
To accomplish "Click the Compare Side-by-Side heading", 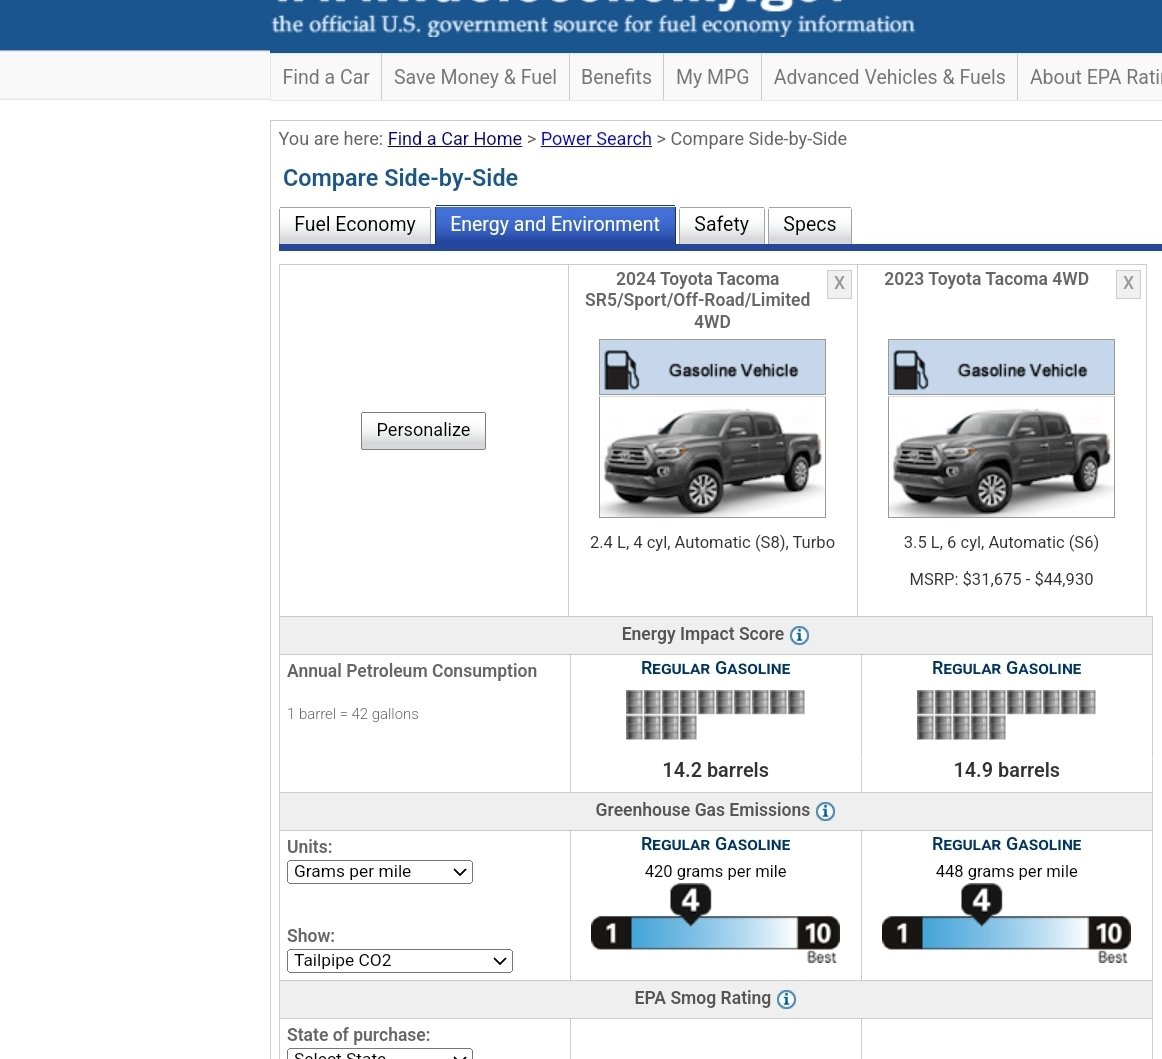I will (400, 179).
